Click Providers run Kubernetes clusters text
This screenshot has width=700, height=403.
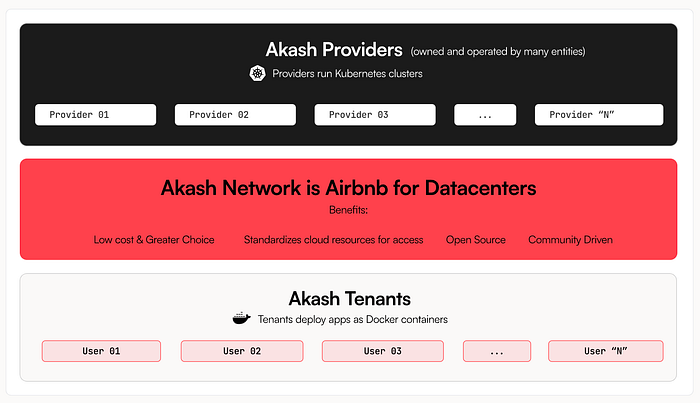[x=347, y=73]
